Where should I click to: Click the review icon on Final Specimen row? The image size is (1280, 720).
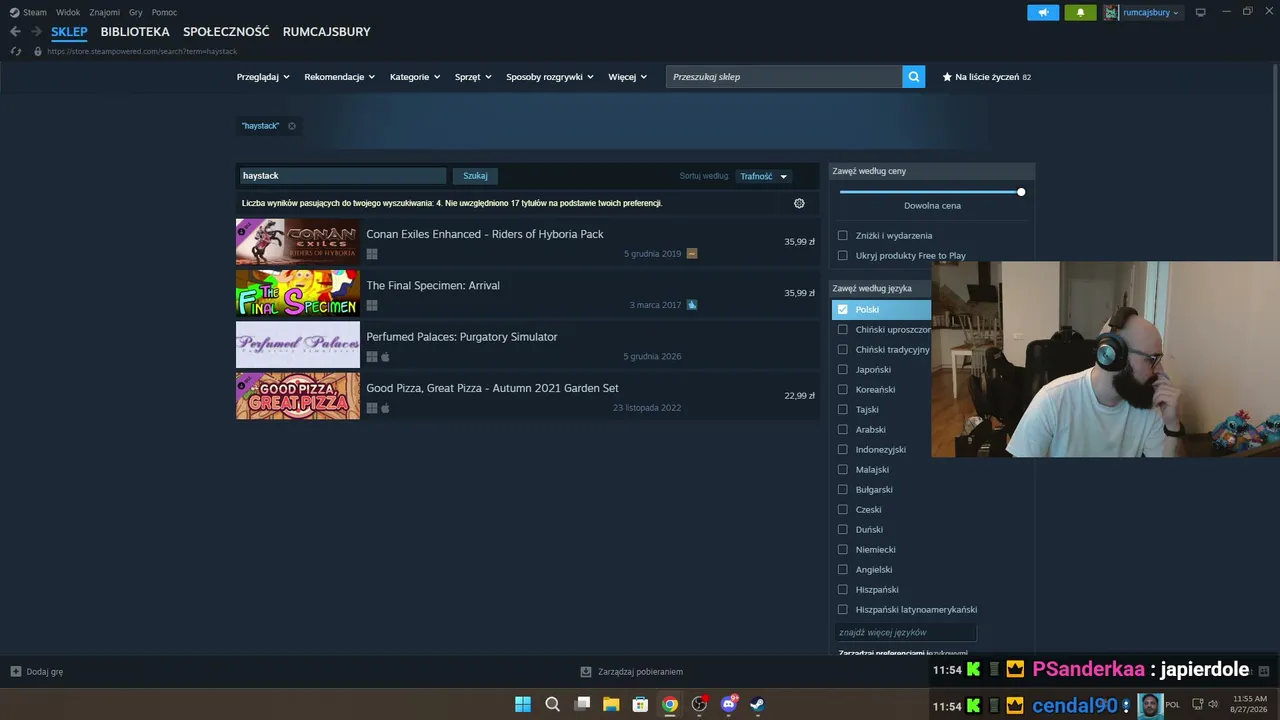(x=692, y=305)
